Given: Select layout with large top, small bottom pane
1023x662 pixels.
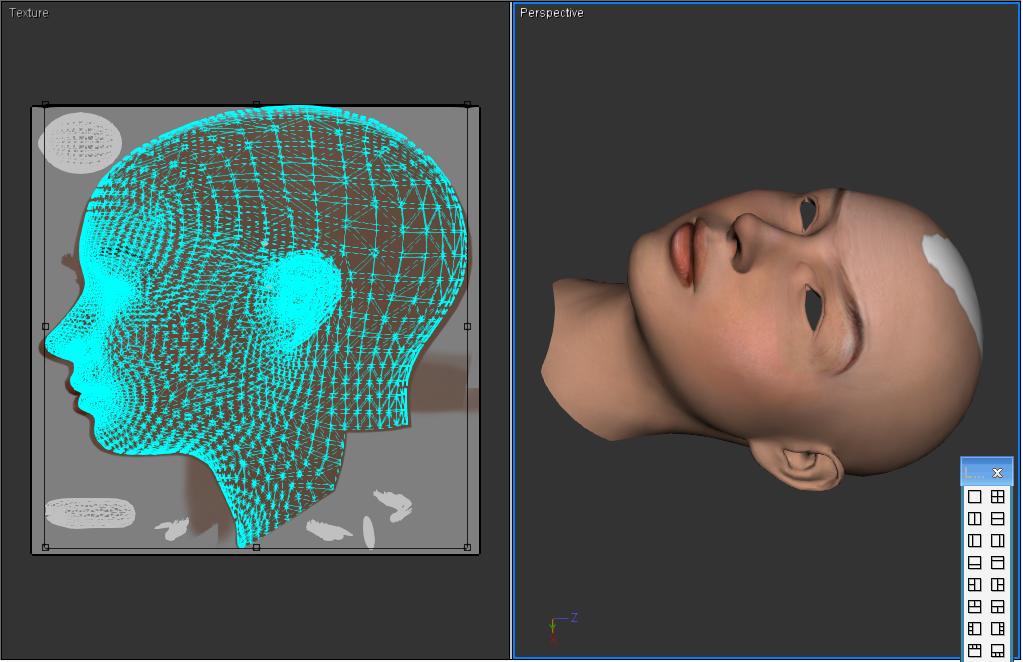Looking at the screenshot, I should (x=975, y=562).
